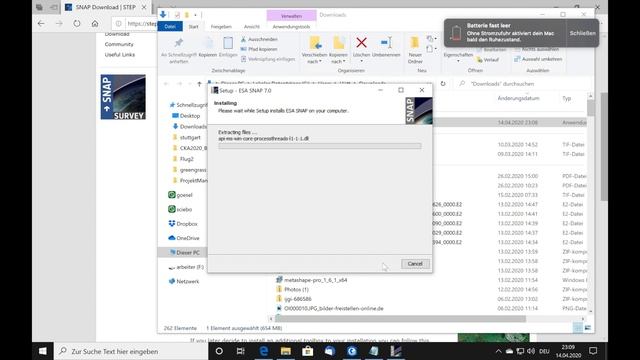Viewport: 640px width, 360px height.
Task: Open the Community link in browser
Action: point(119,44)
